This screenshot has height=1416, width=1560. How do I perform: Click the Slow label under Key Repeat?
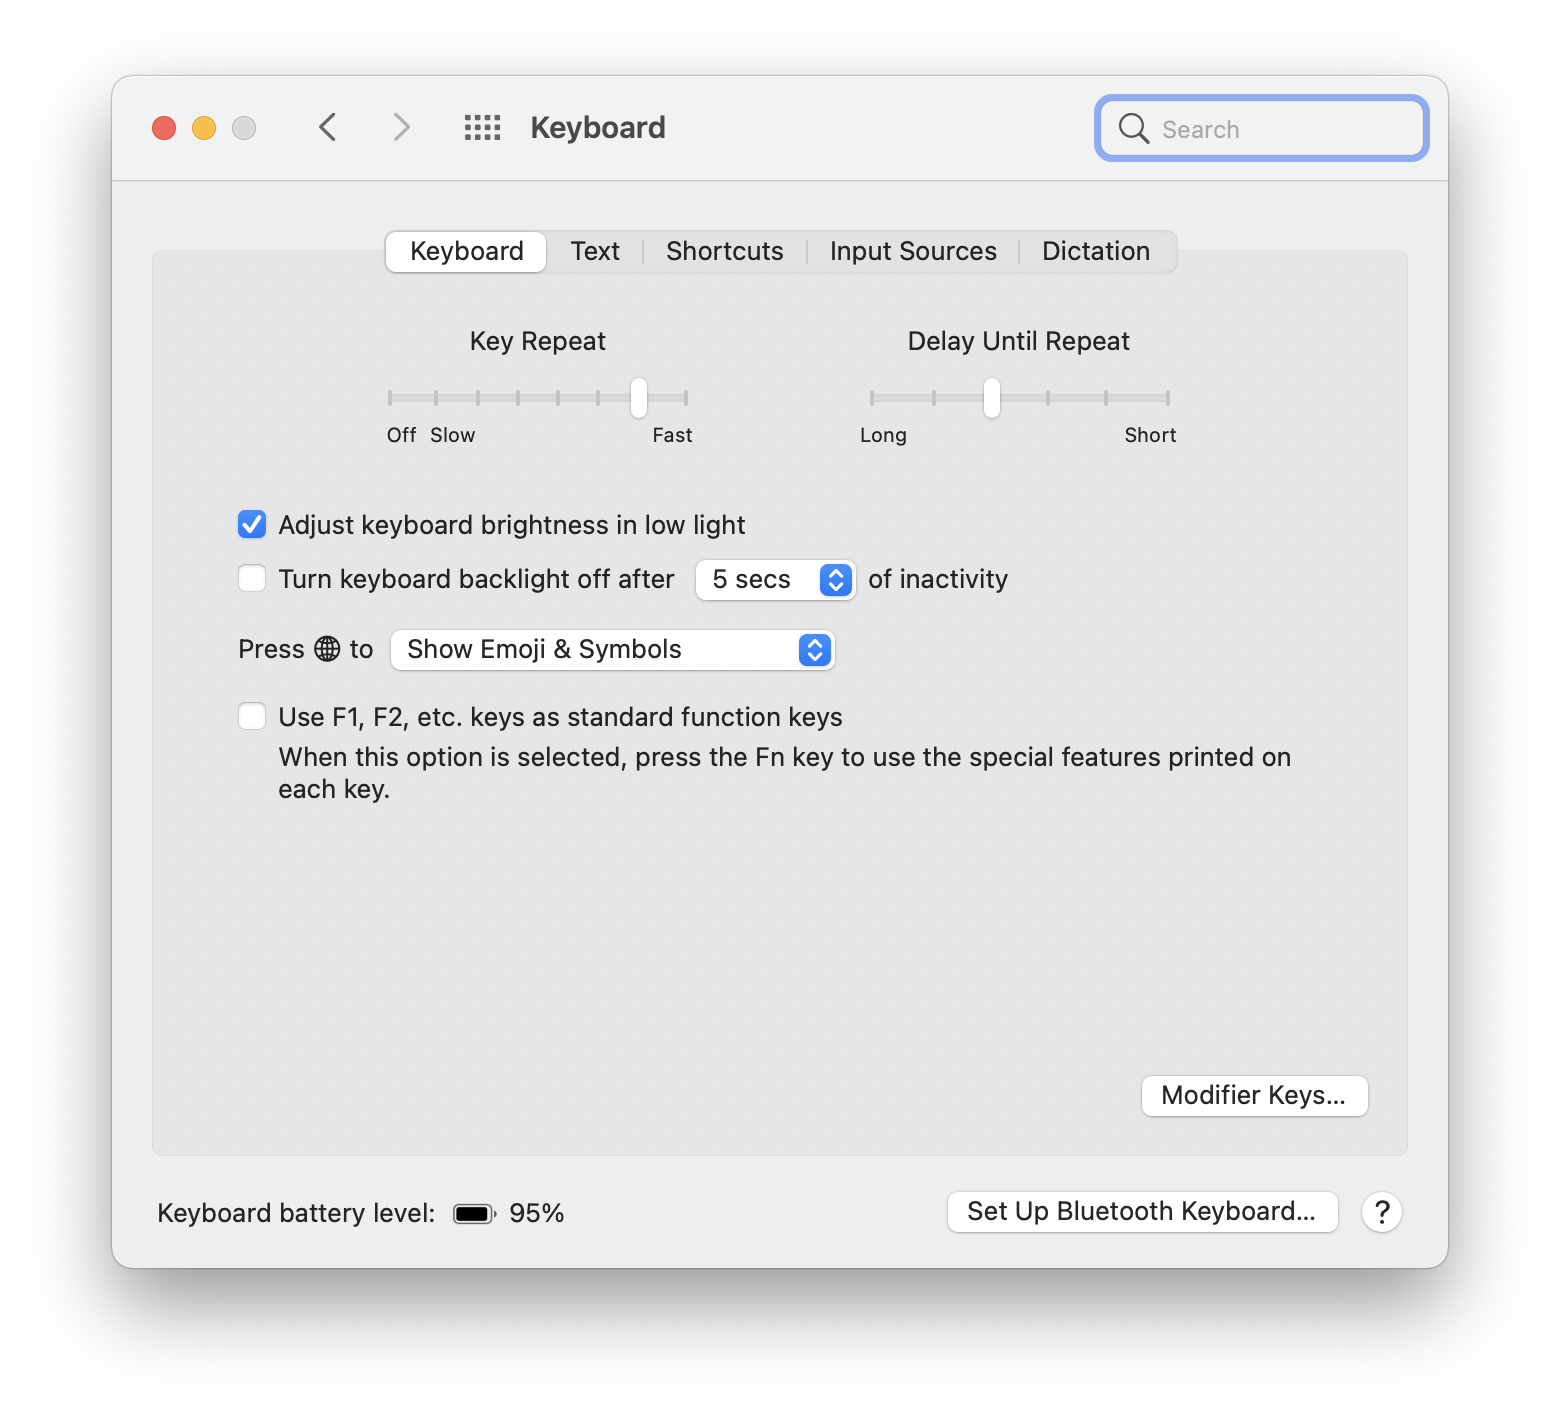(452, 436)
